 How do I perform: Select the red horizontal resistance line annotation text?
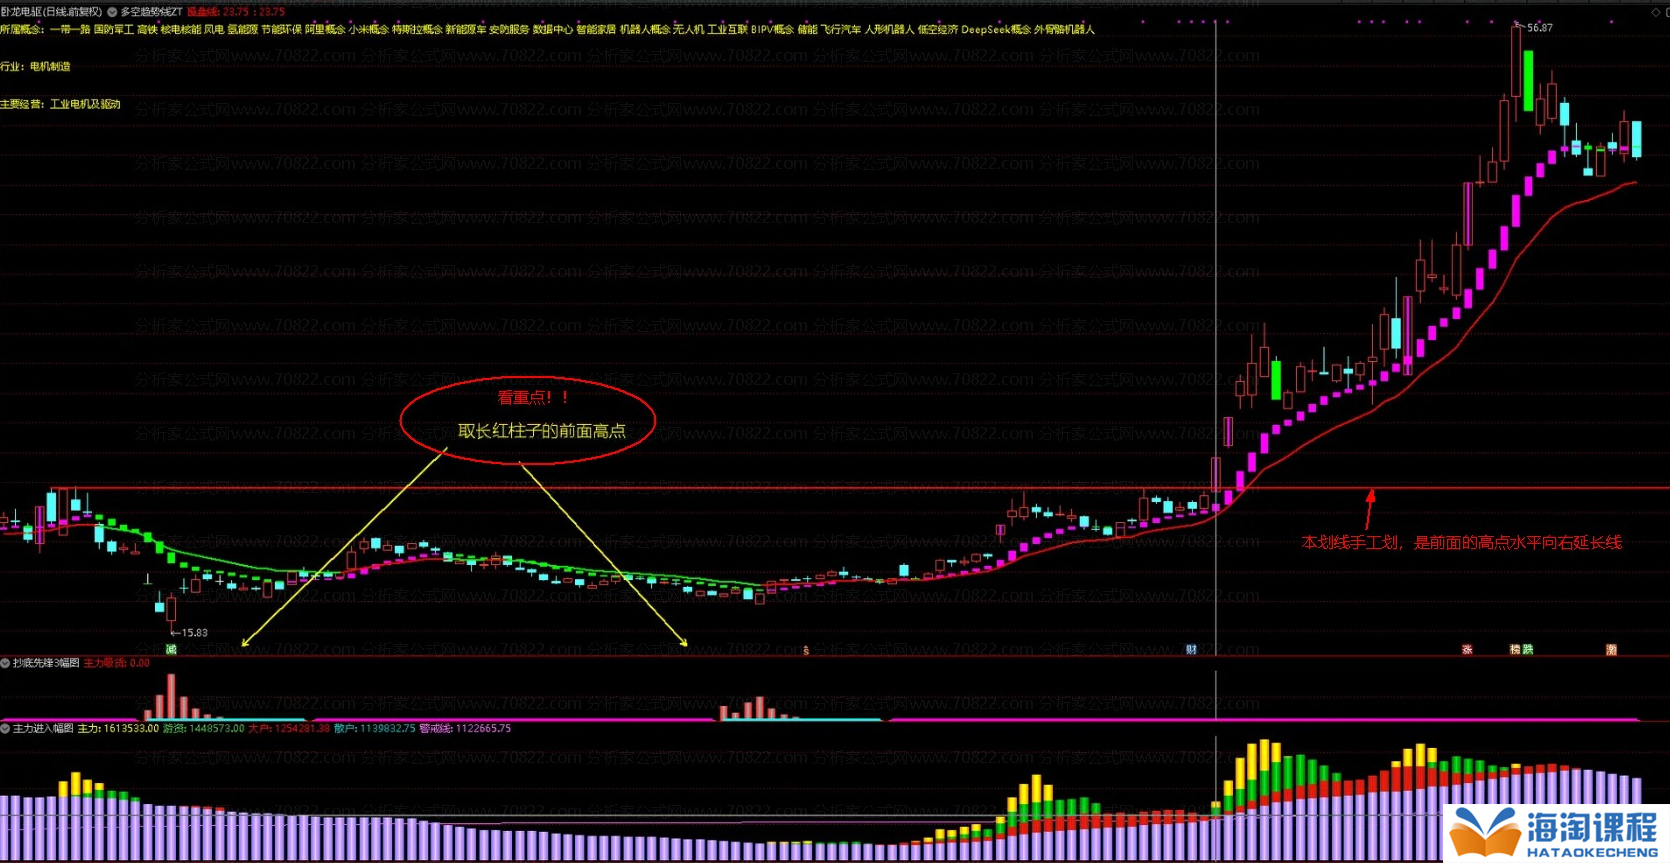tap(1461, 543)
